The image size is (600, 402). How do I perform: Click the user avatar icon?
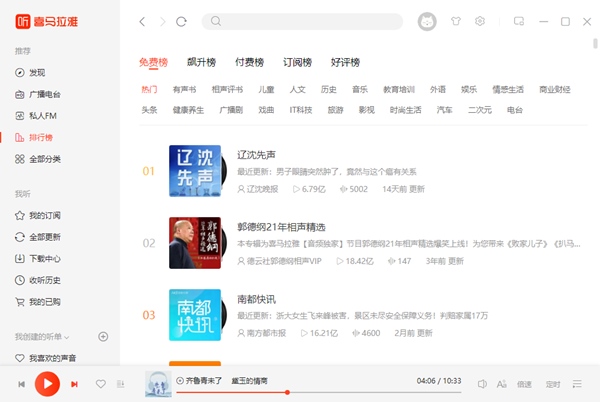pyautogui.click(x=426, y=21)
